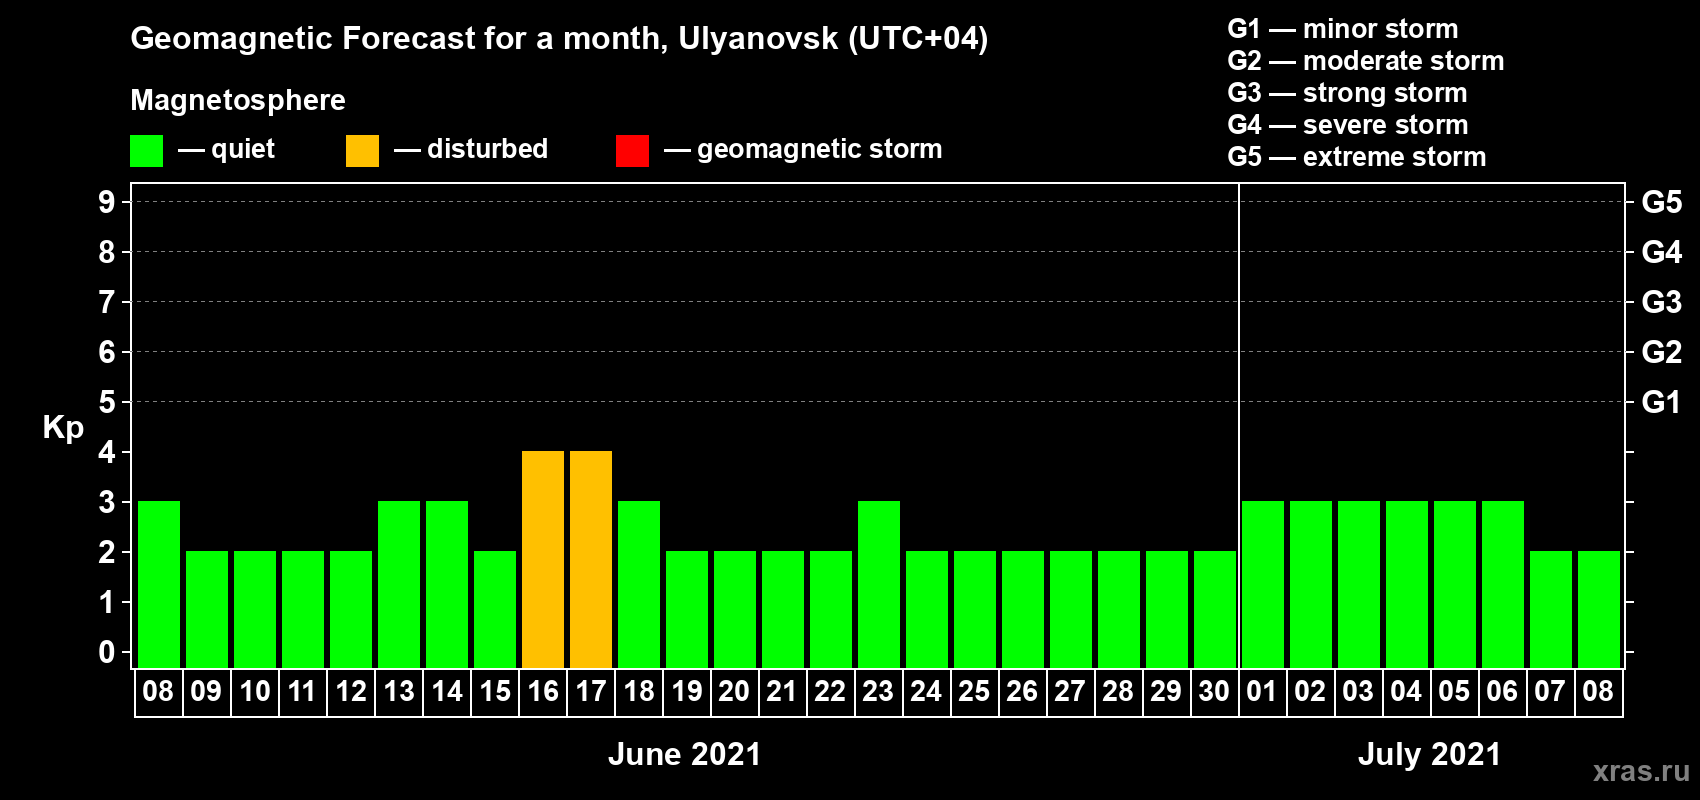Screen dimensions: 1700x800
Task: Click the red geomagnetic storm legend swatch
Action: click(632, 151)
